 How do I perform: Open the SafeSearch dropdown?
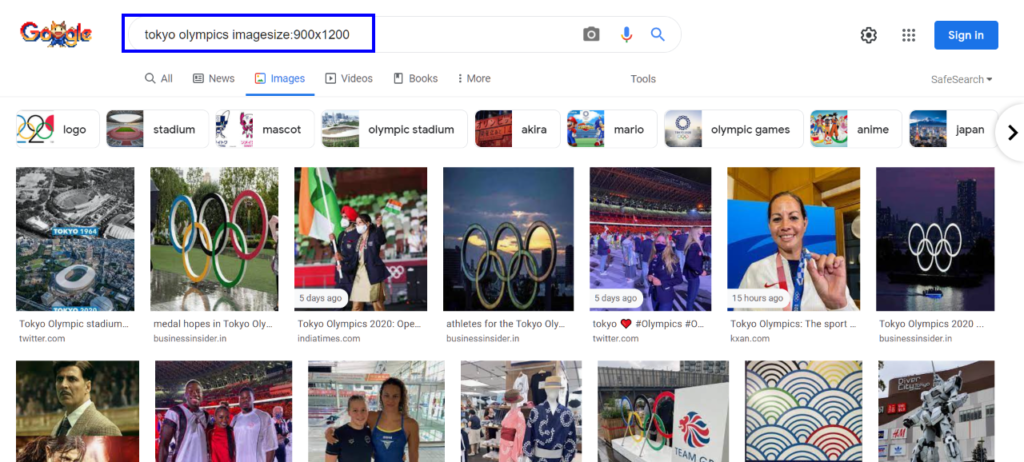click(x=961, y=80)
